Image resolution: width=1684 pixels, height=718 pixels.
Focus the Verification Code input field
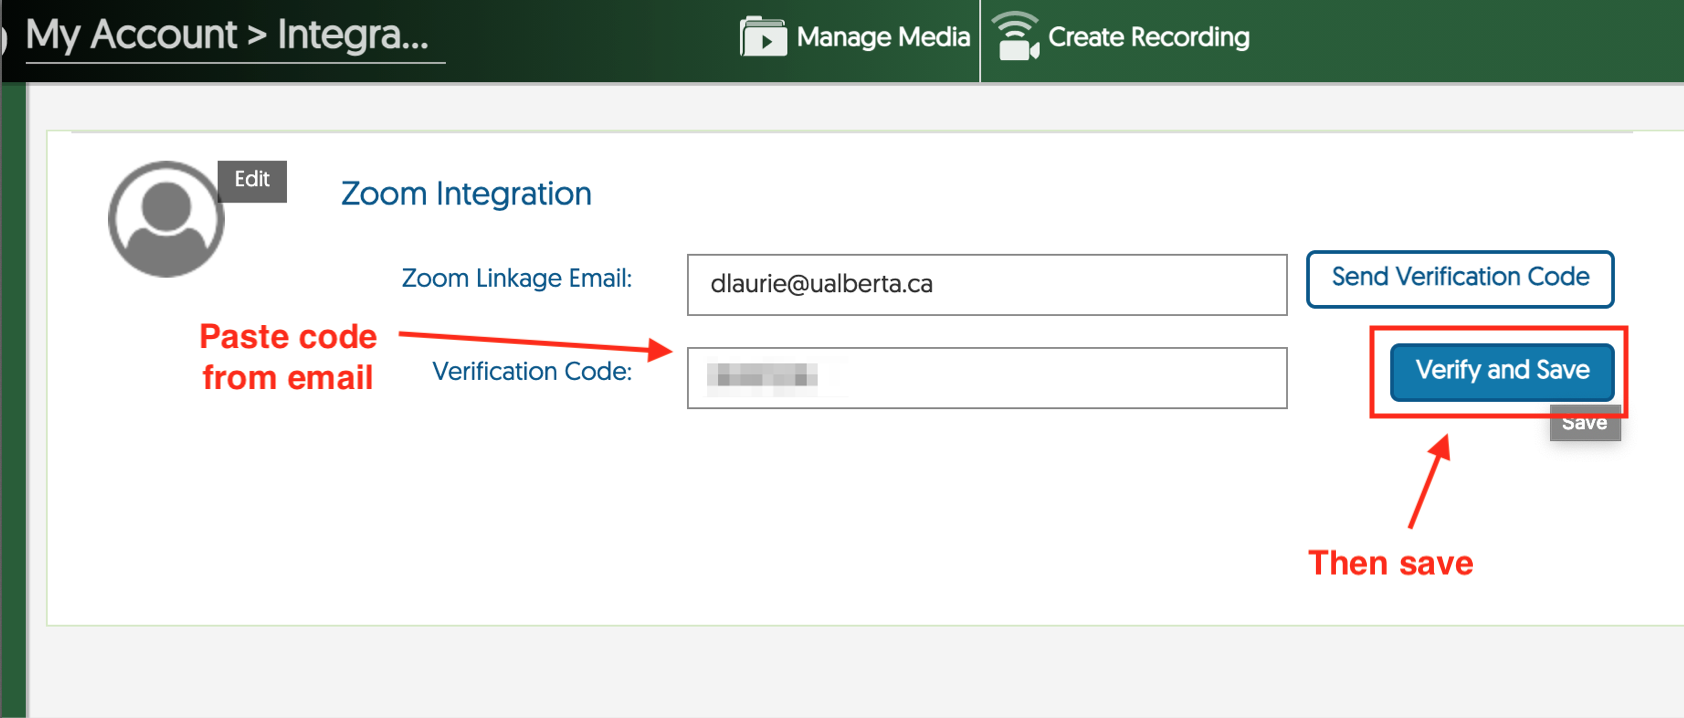pos(987,378)
